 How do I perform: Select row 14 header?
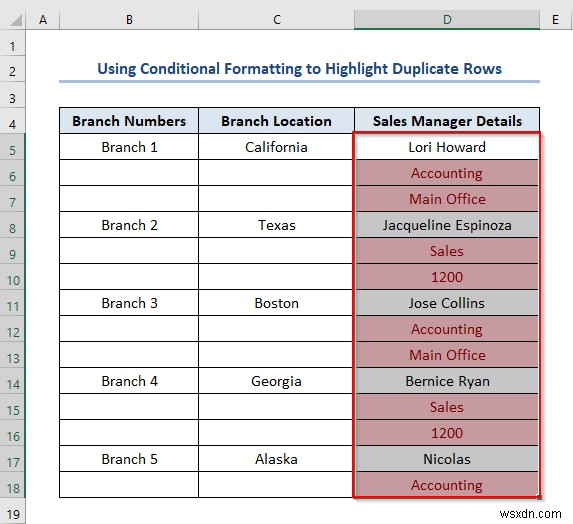pyautogui.click(x=12, y=381)
